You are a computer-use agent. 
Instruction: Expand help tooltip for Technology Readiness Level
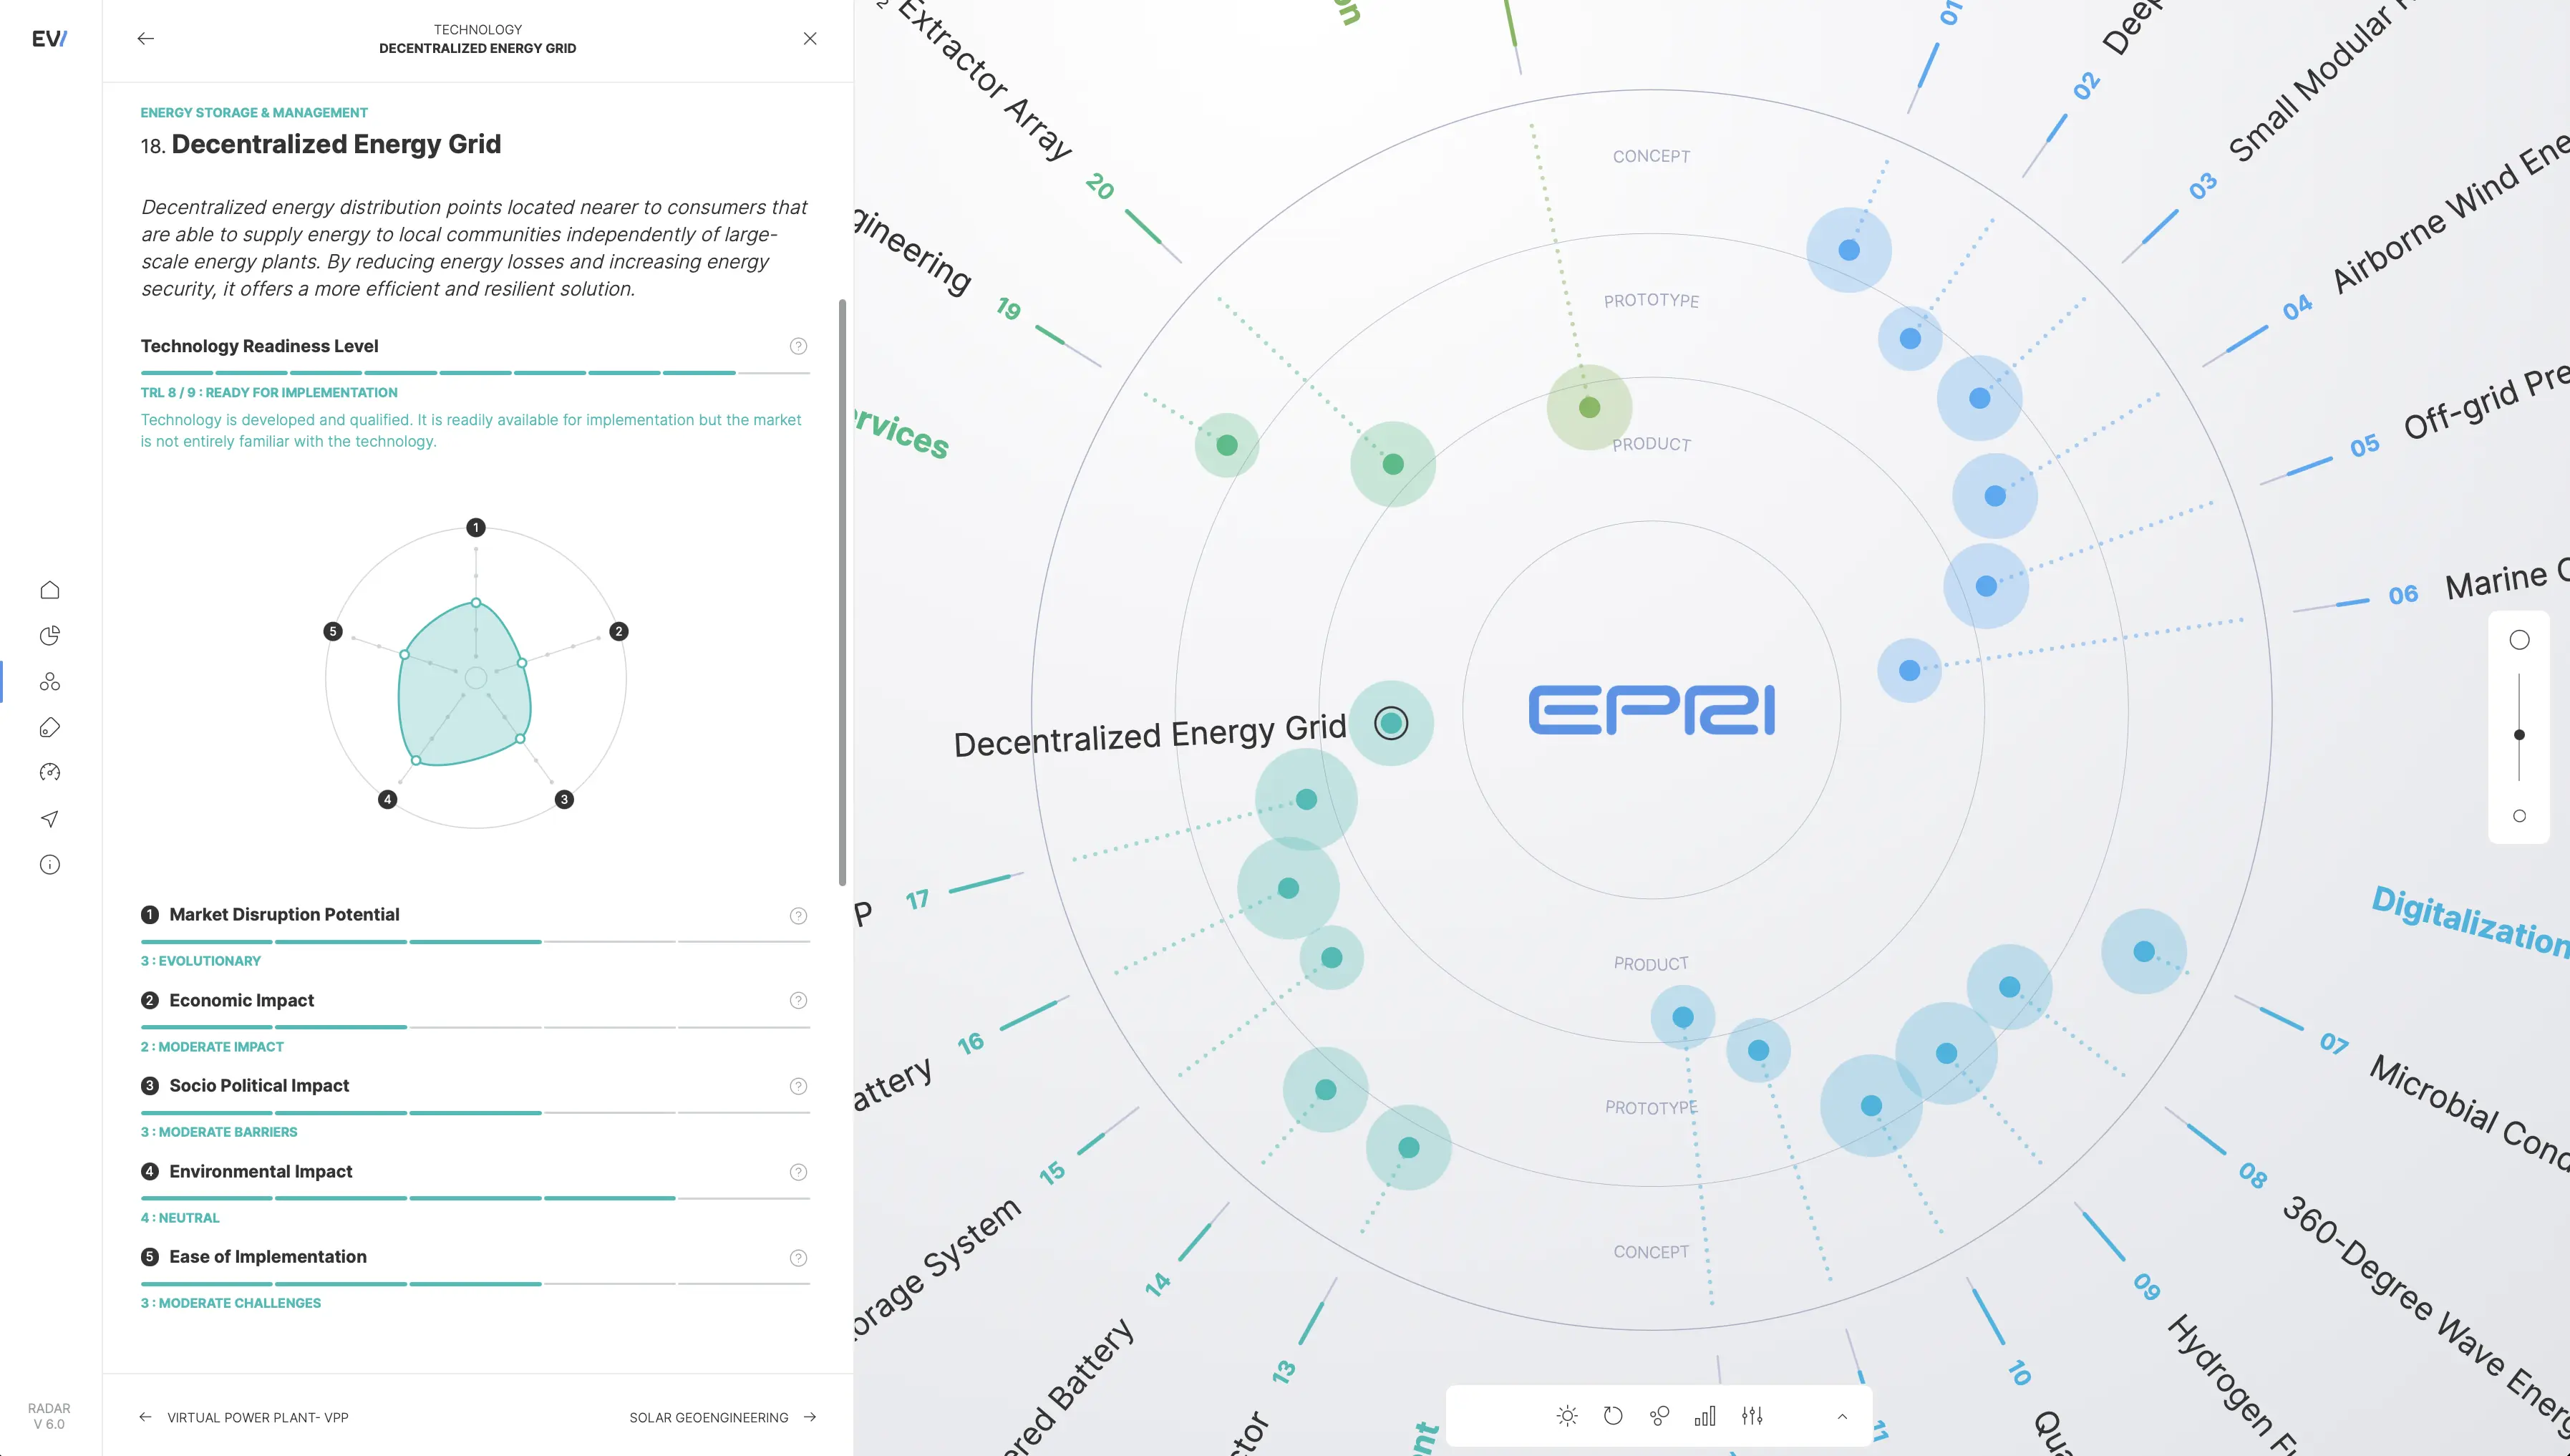[x=798, y=346]
